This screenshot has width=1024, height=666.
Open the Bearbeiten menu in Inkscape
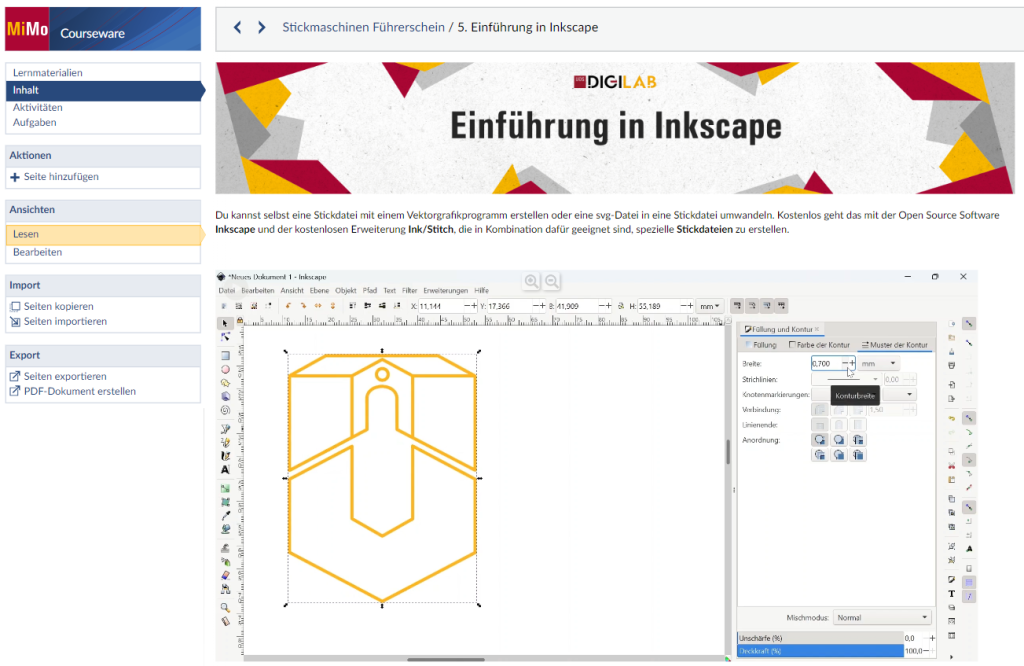[x=257, y=291]
